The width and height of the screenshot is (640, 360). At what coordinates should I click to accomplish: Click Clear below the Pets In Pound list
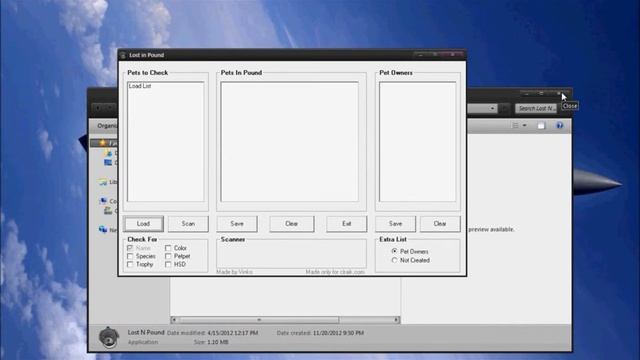click(x=291, y=224)
